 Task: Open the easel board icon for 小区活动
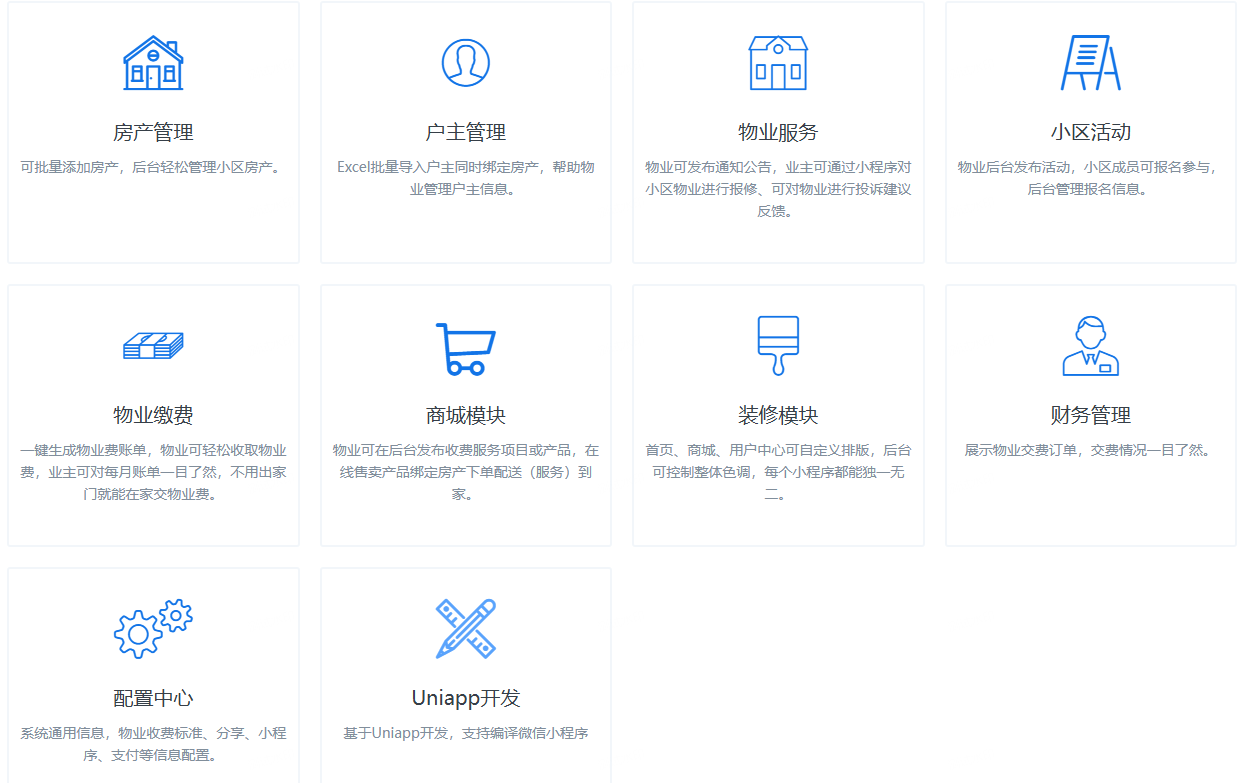[1090, 63]
